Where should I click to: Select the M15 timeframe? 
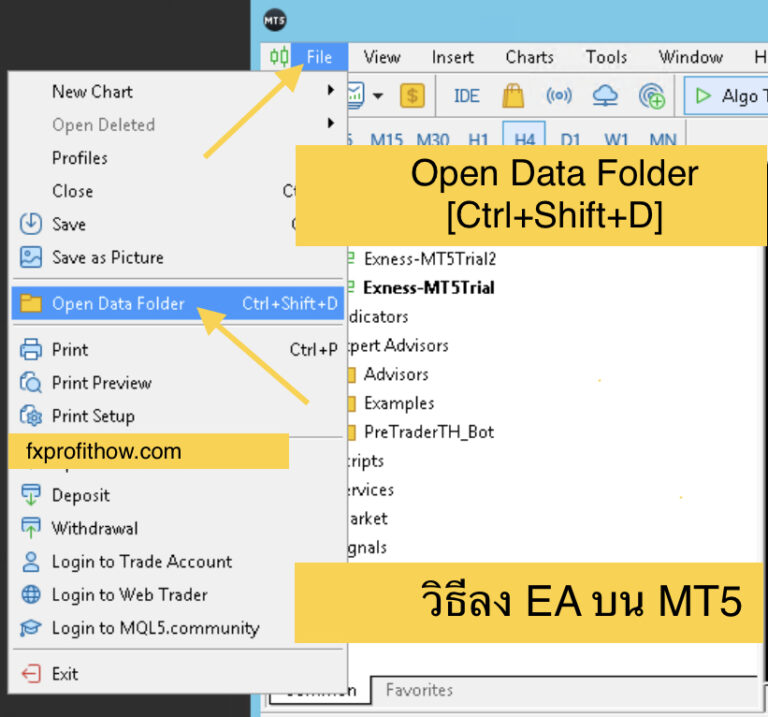(x=387, y=140)
